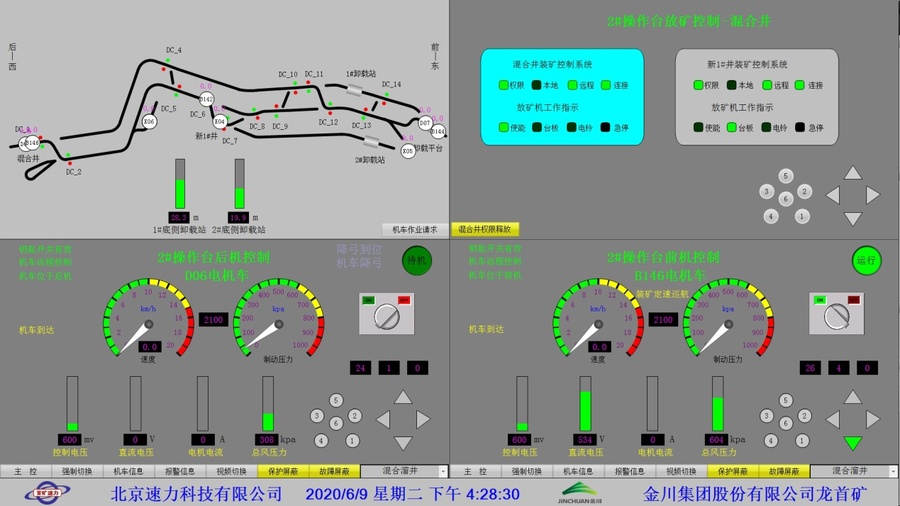Click down arrow in ore-drawing control panel
The image size is (900, 506).
pos(853,219)
